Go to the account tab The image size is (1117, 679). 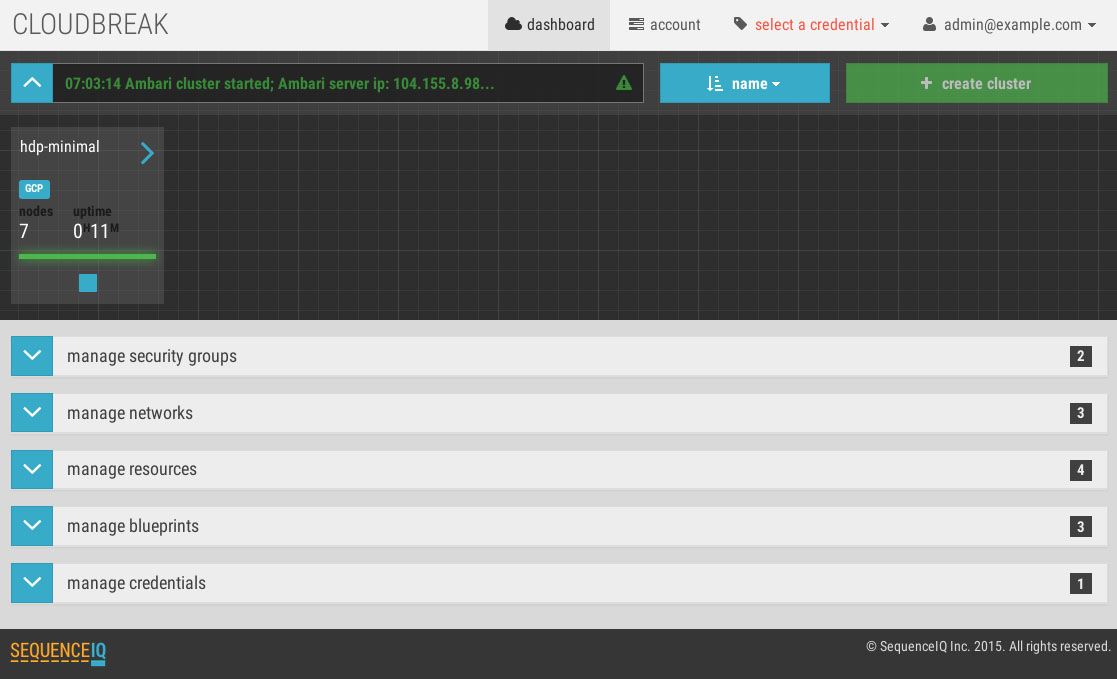click(664, 25)
